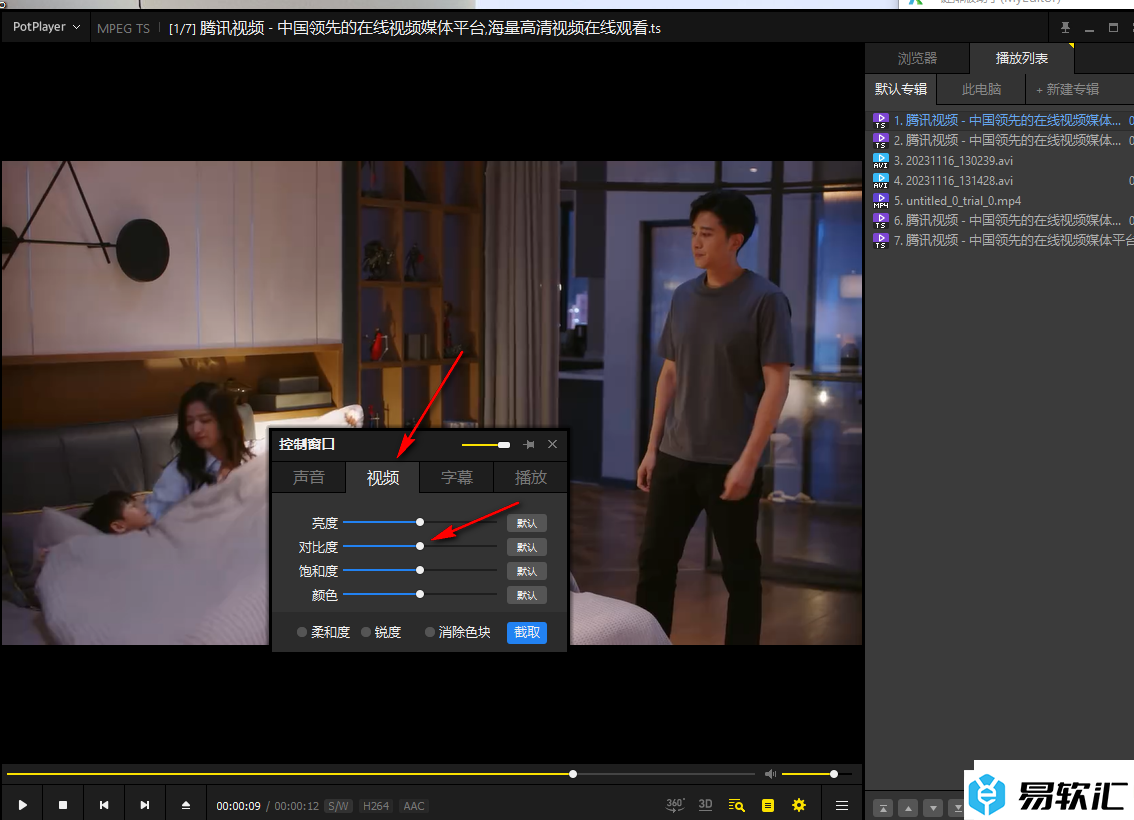Move playlist item to top
This screenshot has width=1134, height=820.
(883, 808)
